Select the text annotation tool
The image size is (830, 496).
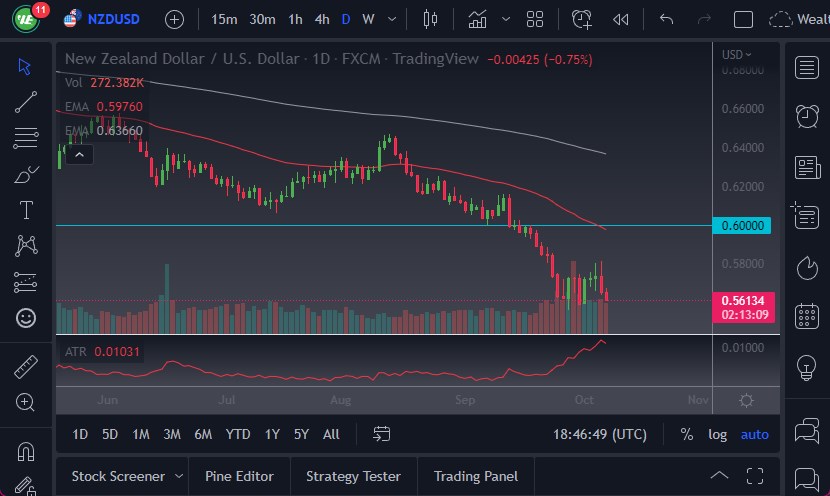tap(26, 210)
